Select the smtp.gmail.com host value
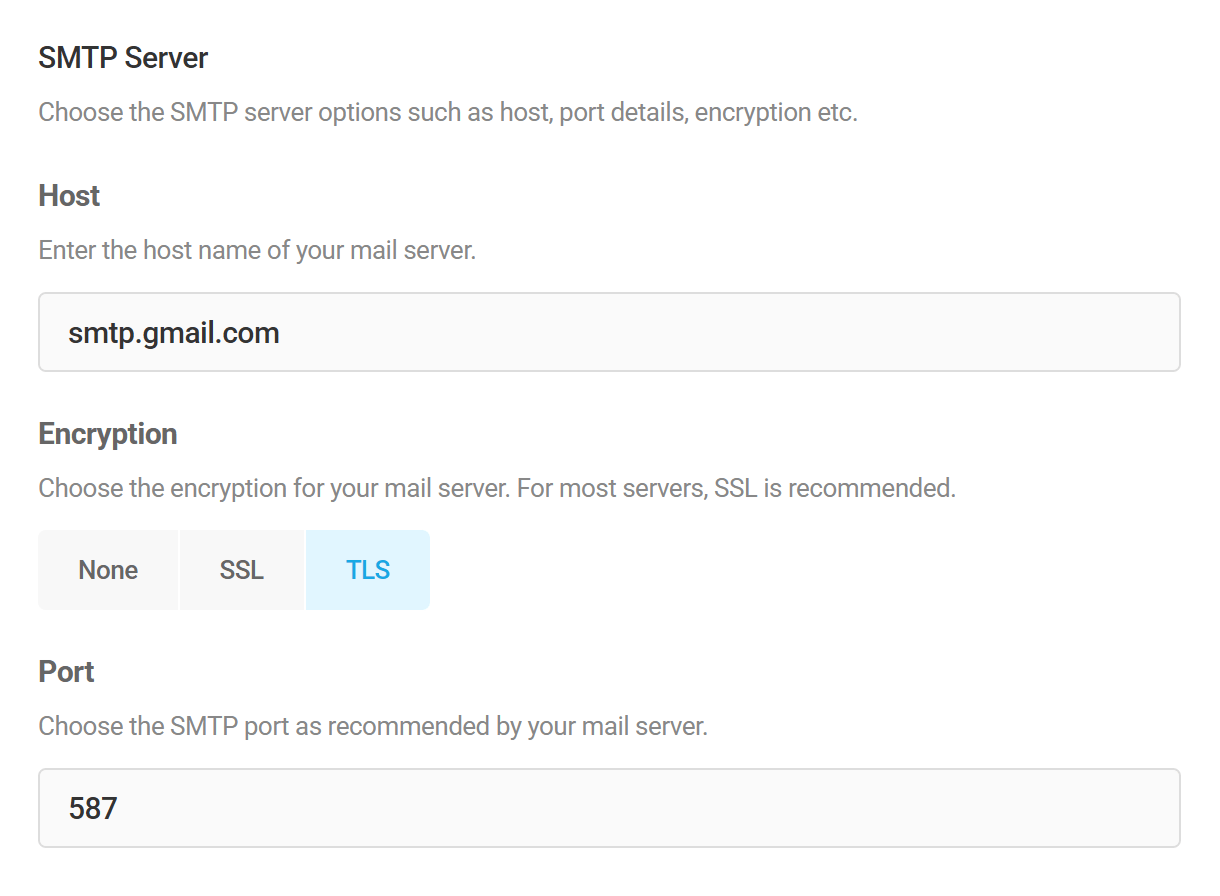 (174, 332)
